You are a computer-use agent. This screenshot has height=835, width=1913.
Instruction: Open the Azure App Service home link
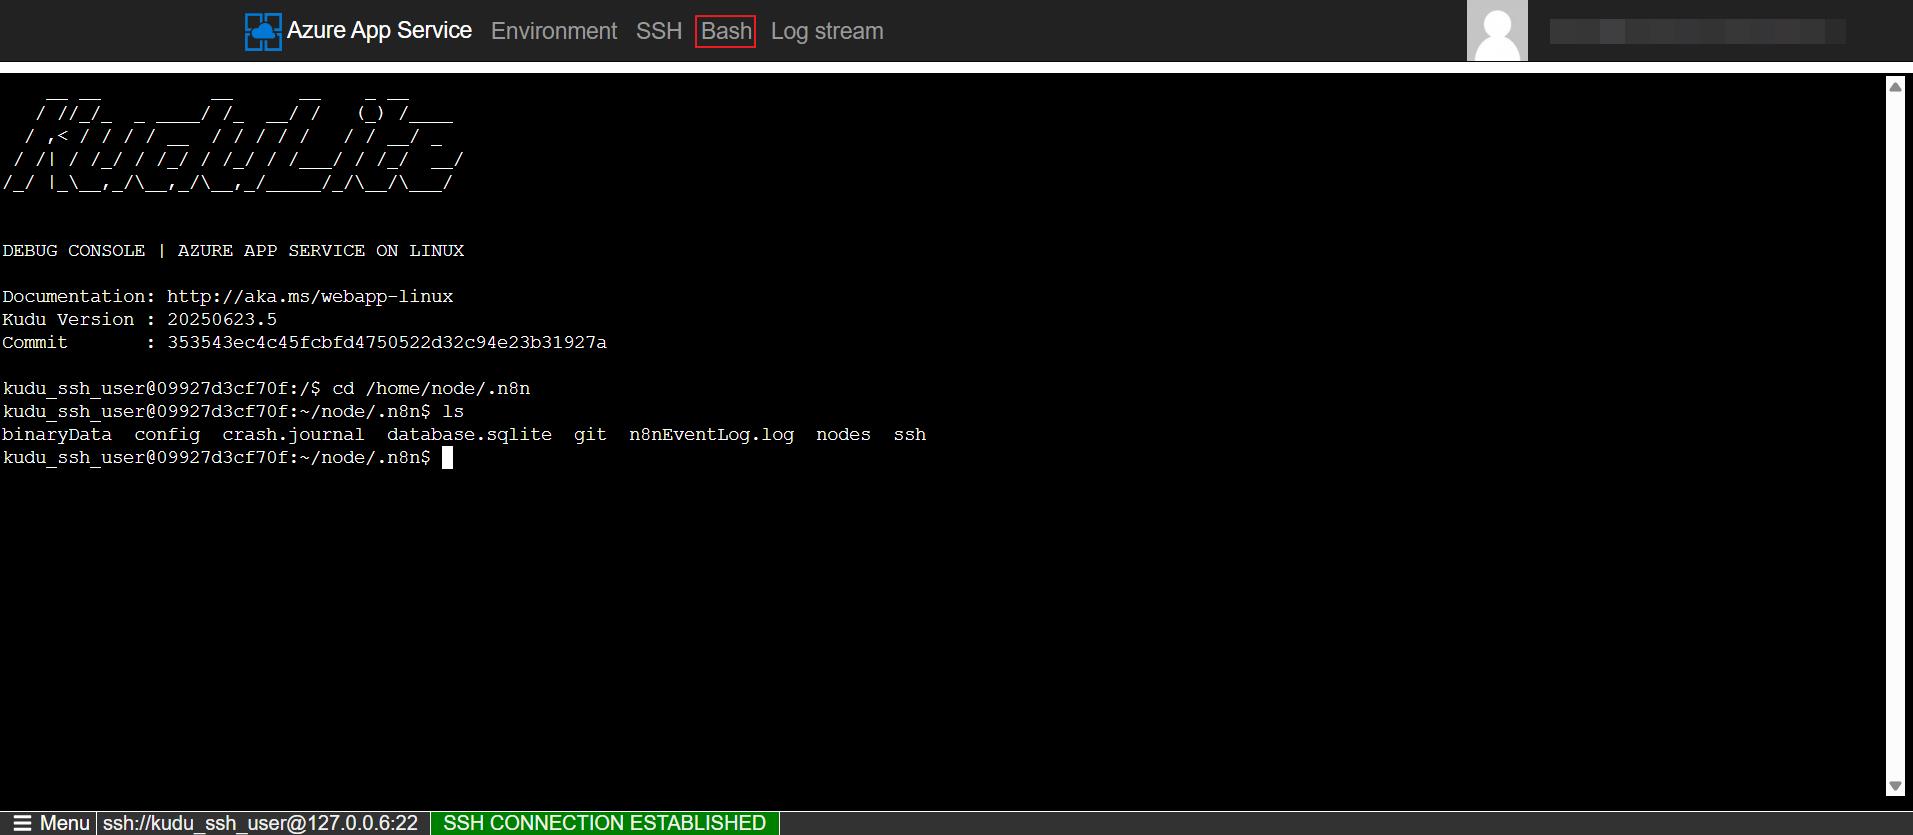[379, 30]
